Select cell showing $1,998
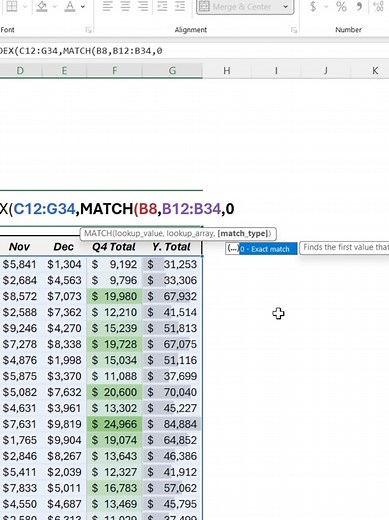 point(64,360)
